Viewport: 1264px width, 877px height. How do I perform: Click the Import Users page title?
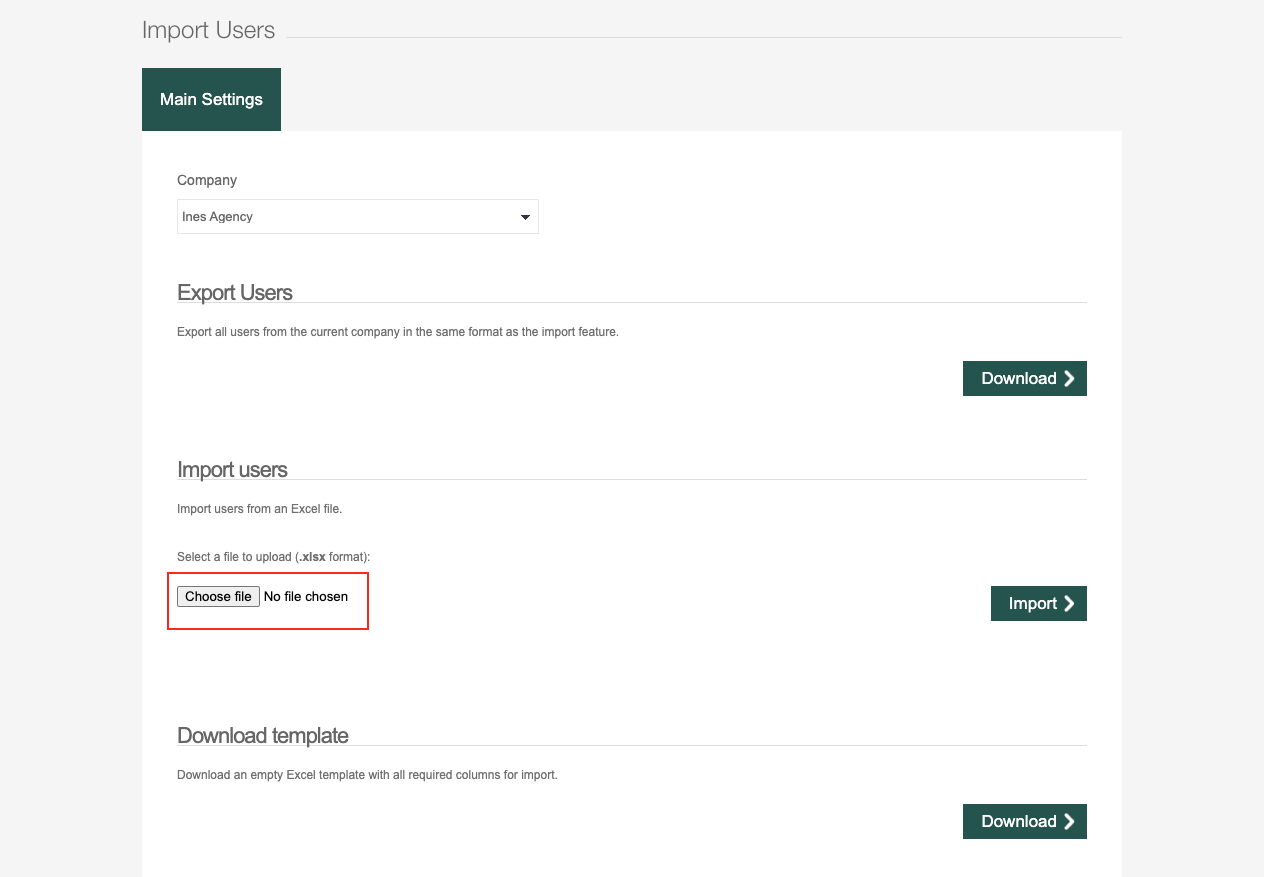[208, 30]
